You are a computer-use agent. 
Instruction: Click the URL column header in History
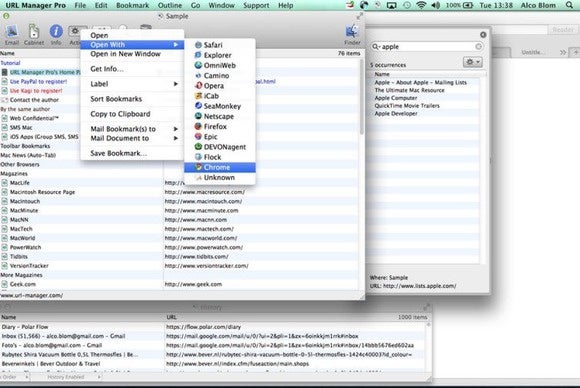[171, 317]
